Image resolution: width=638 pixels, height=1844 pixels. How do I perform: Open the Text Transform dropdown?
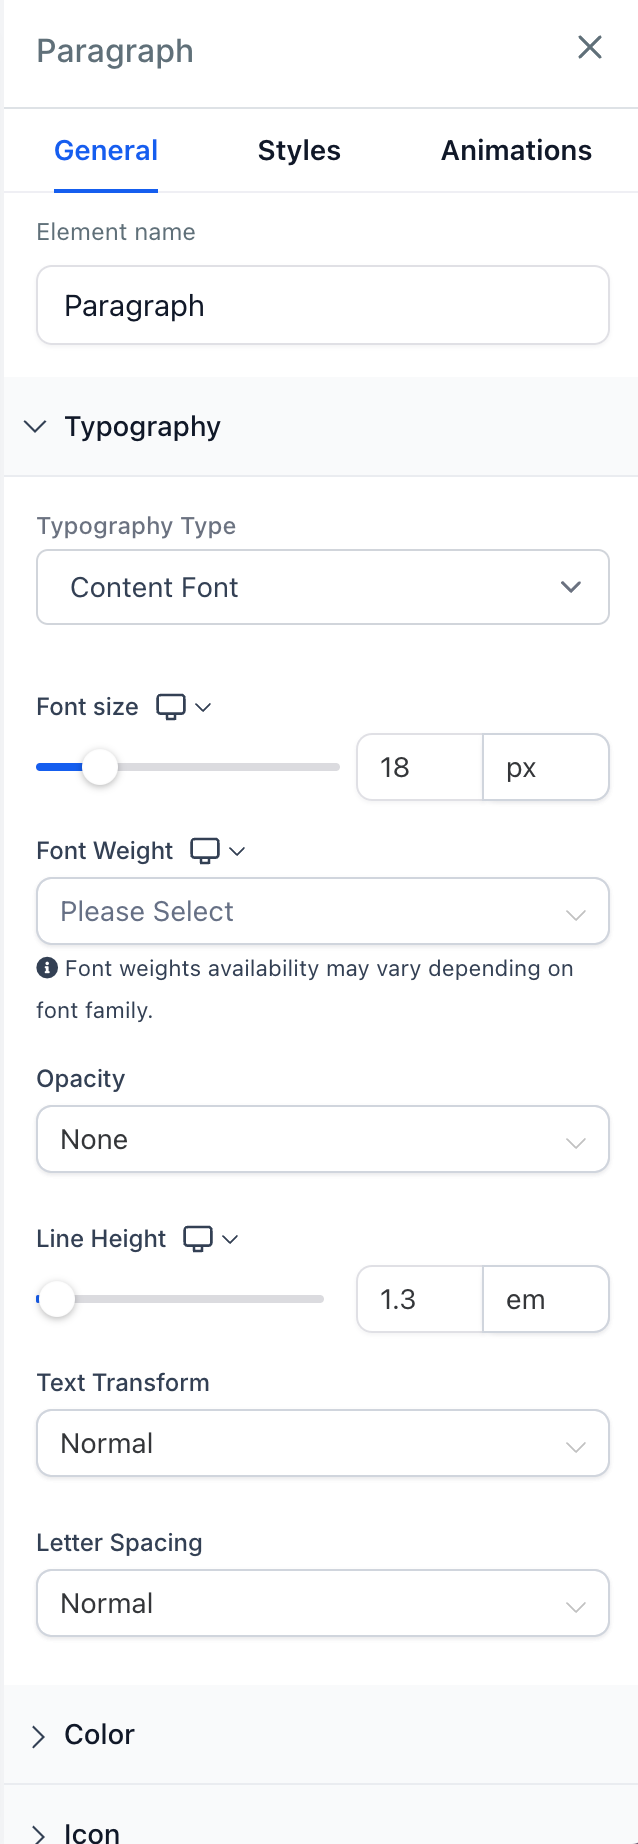322,1443
